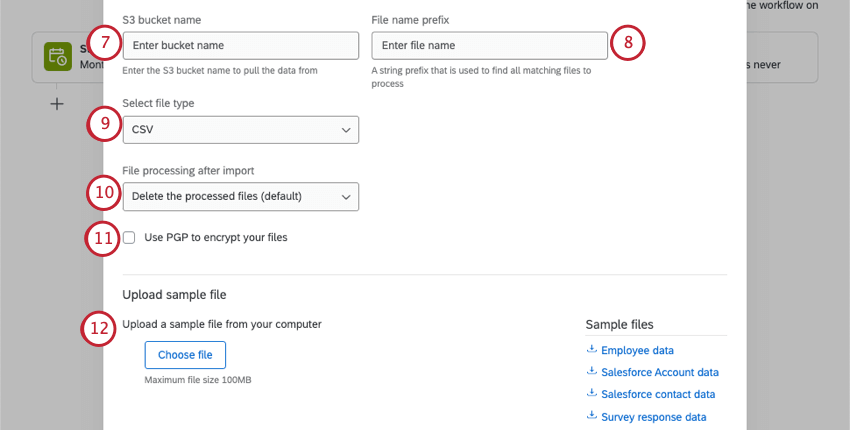Open the Survey response data link

pyautogui.click(x=654, y=418)
